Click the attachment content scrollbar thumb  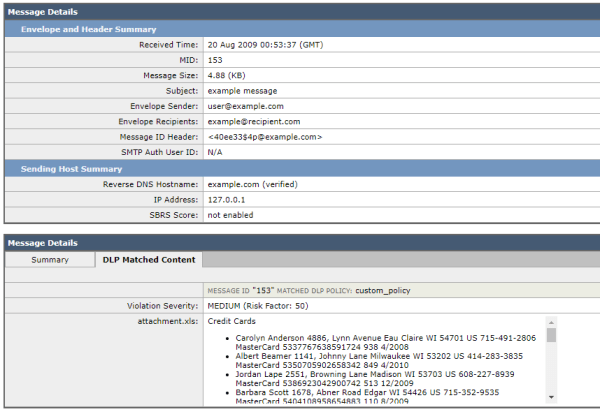coord(551,335)
